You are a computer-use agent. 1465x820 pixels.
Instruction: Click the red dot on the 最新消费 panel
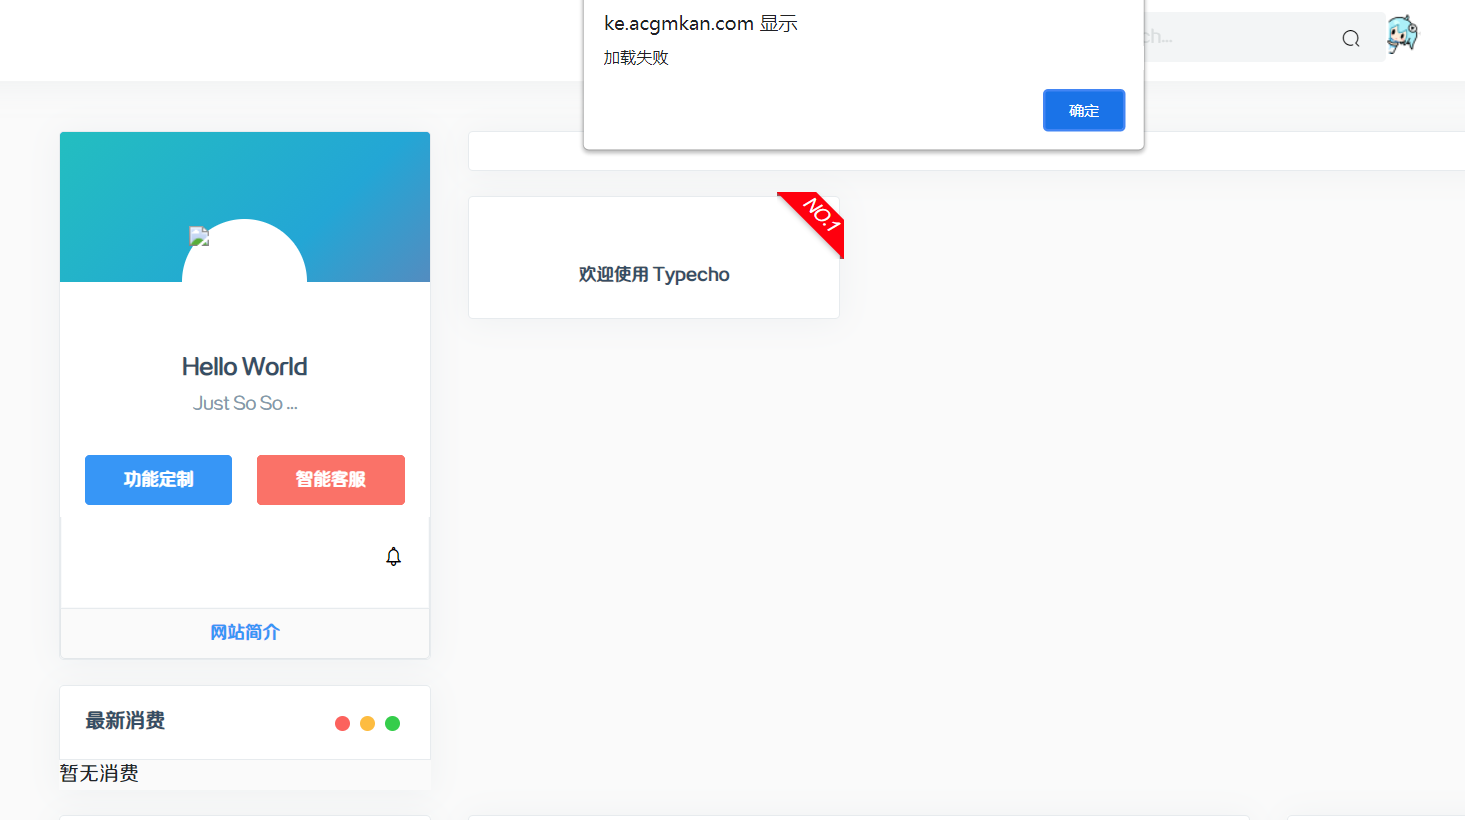click(x=343, y=722)
